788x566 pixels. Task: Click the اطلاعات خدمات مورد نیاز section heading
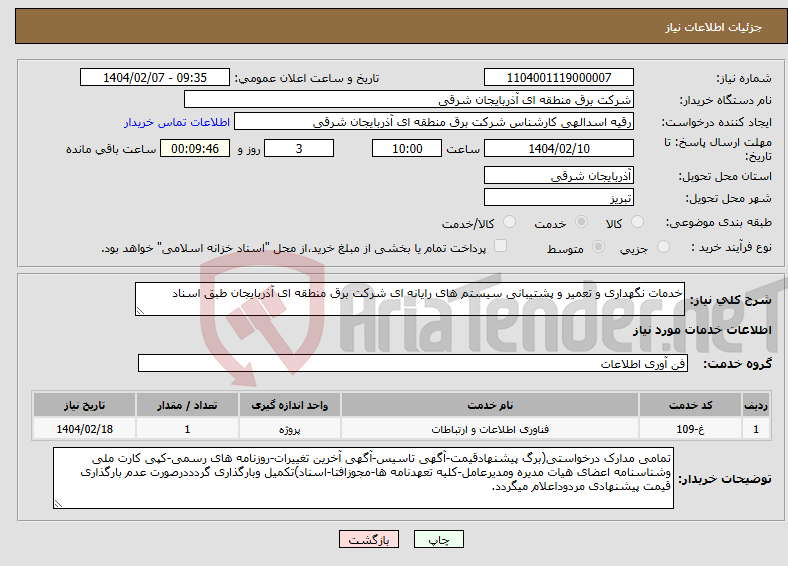click(x=702, y=330)
